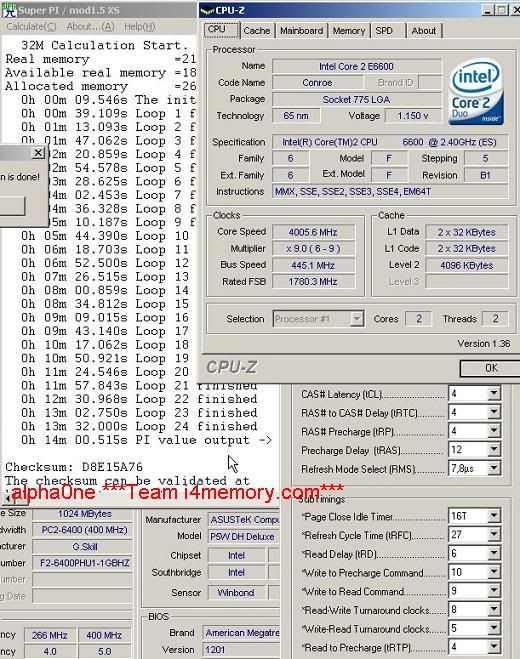The width and height of the screenshot is (520, 659).
Task: Click the memory manufacturer value 'G.Skill'
Action: pyautogui.click(x=83, y=547)
